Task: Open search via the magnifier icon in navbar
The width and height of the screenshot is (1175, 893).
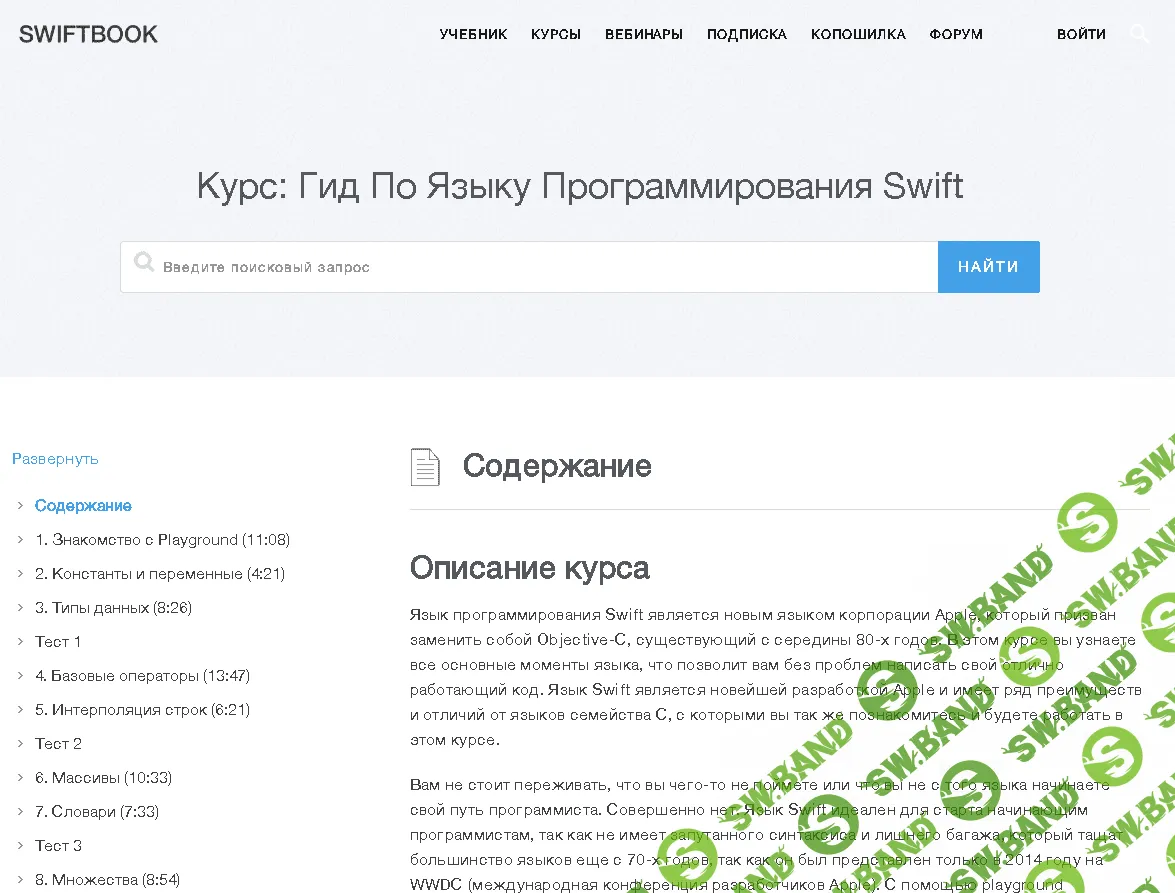Action: [1139, 33]
